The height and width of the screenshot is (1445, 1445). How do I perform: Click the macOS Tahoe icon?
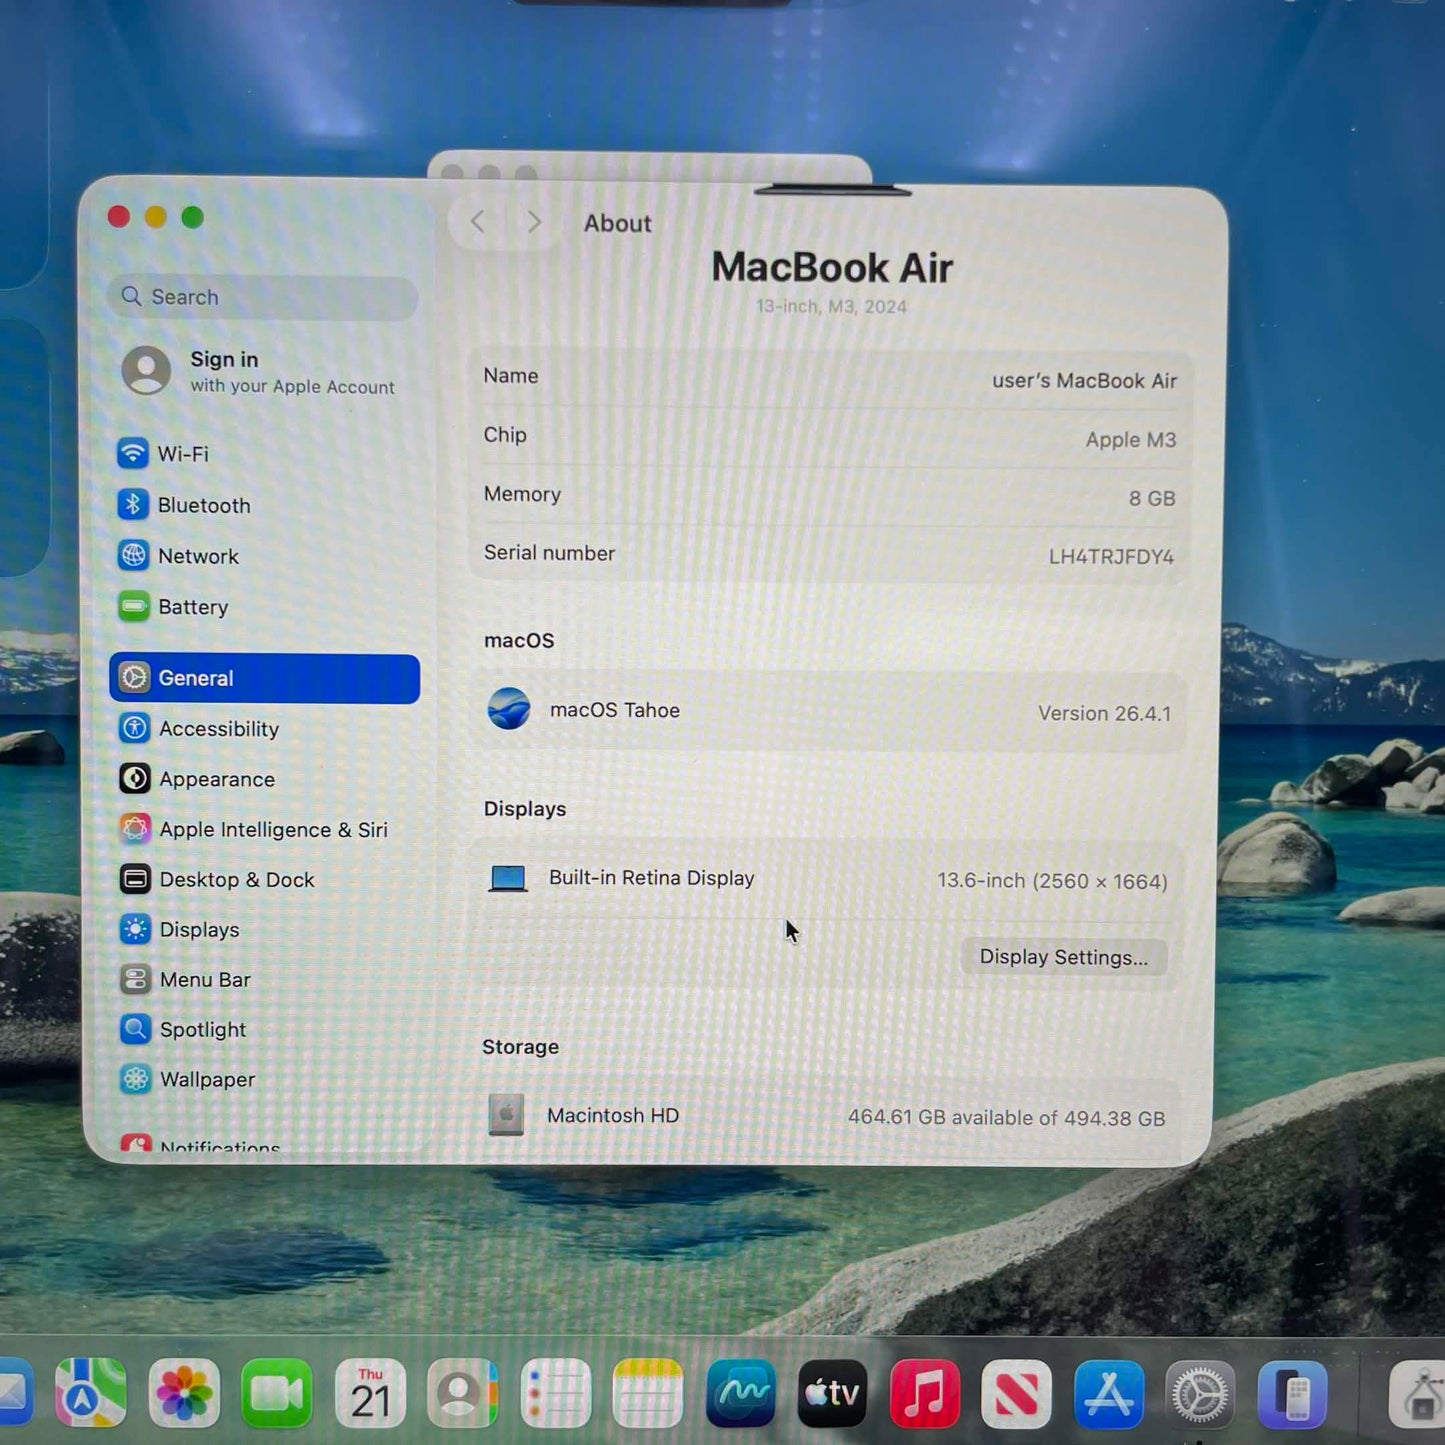pos(508,709)
